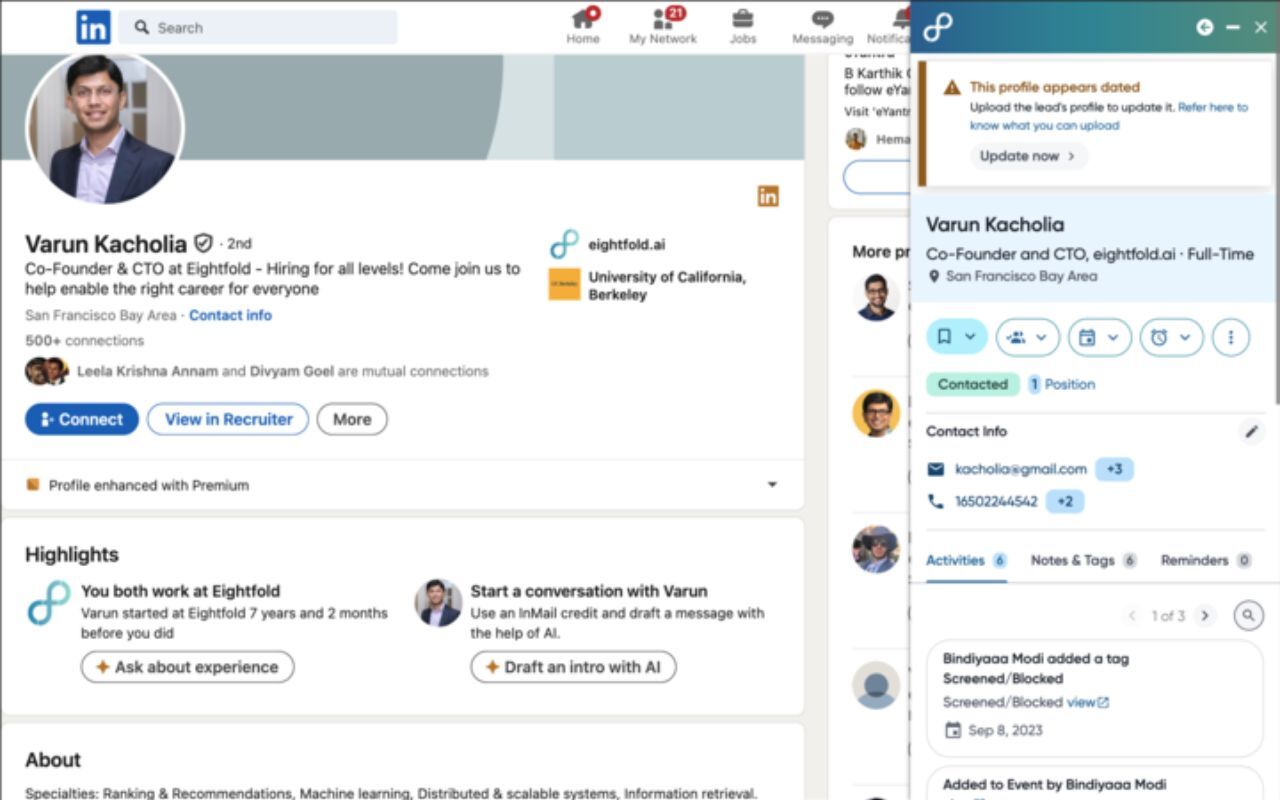1280x800 pixels.
Task: Expand the calendar schedule dropdown
Action: click(1100, 337)
